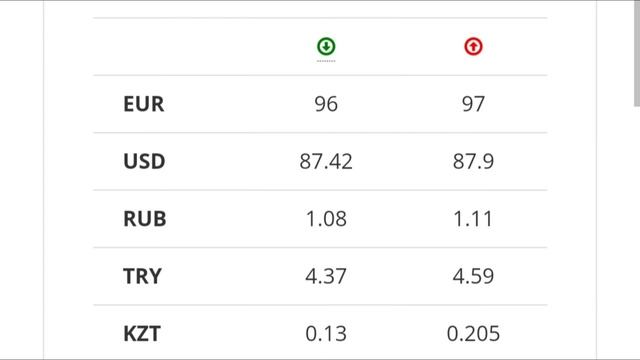
Task: Click the TRY buy rate 4.37
Action: pos(326,276)
